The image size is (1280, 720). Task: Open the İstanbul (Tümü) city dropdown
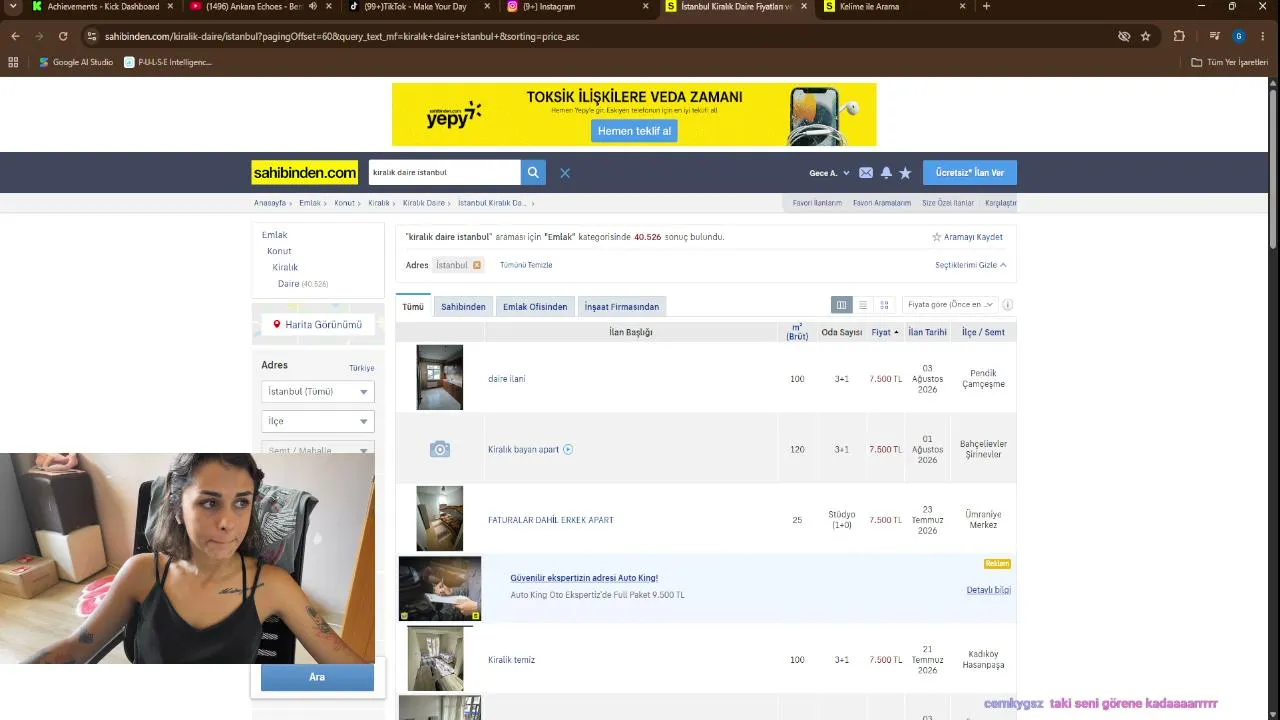[318, 392]
